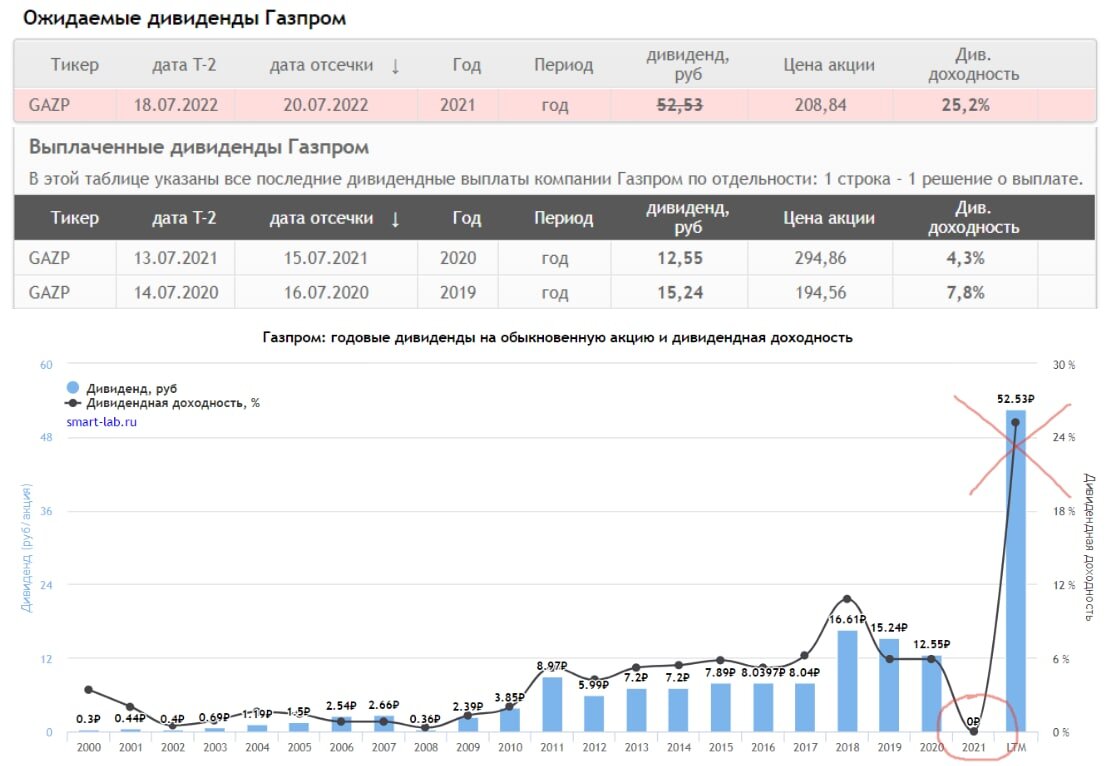Click the sort arrow in the dark paid dividends header

pyautogui.click(x=395, y=219)
